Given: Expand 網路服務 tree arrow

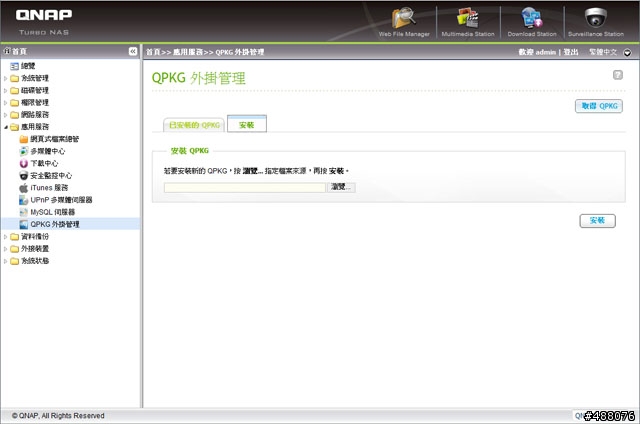Looking at the screenshot, I should coord(5,115).
